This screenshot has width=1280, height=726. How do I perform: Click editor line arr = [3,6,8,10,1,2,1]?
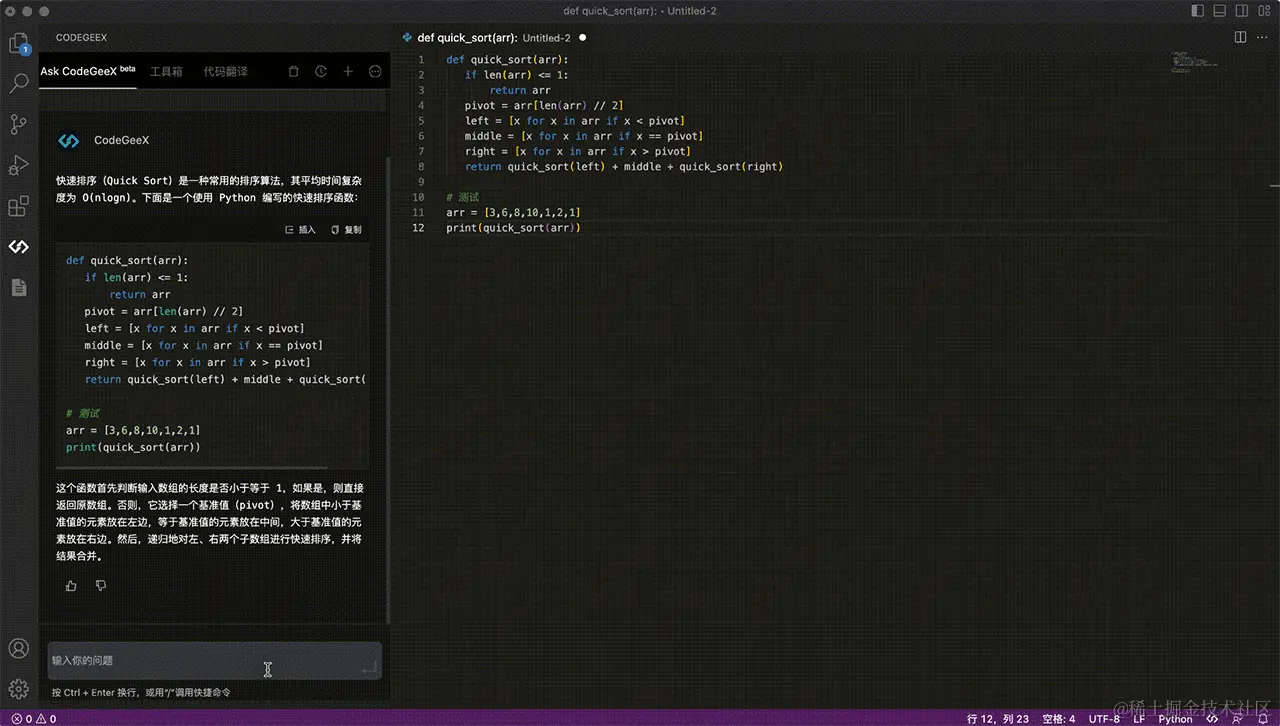pos(513,213)
